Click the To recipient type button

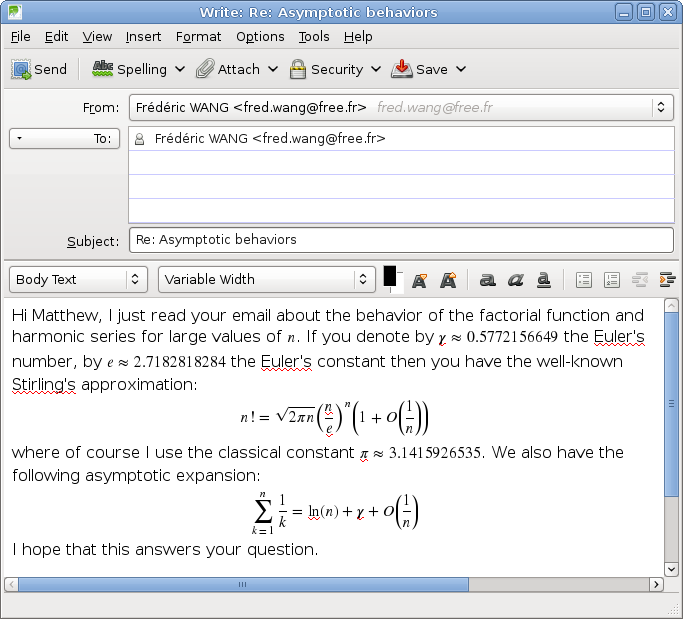pyautogui.click(x=64, y=138)
